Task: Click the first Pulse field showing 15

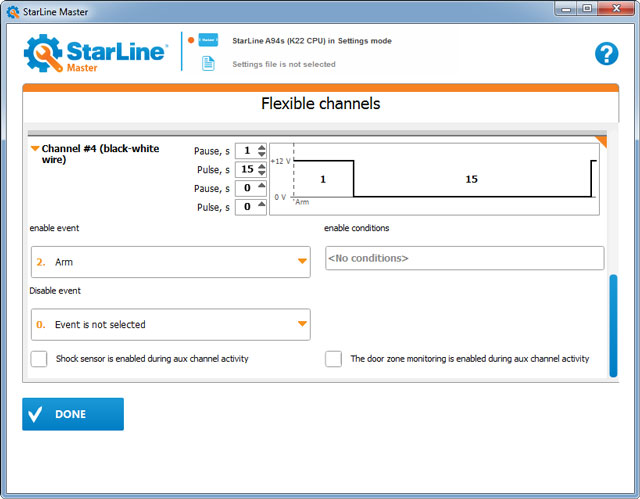Action: 247,169
